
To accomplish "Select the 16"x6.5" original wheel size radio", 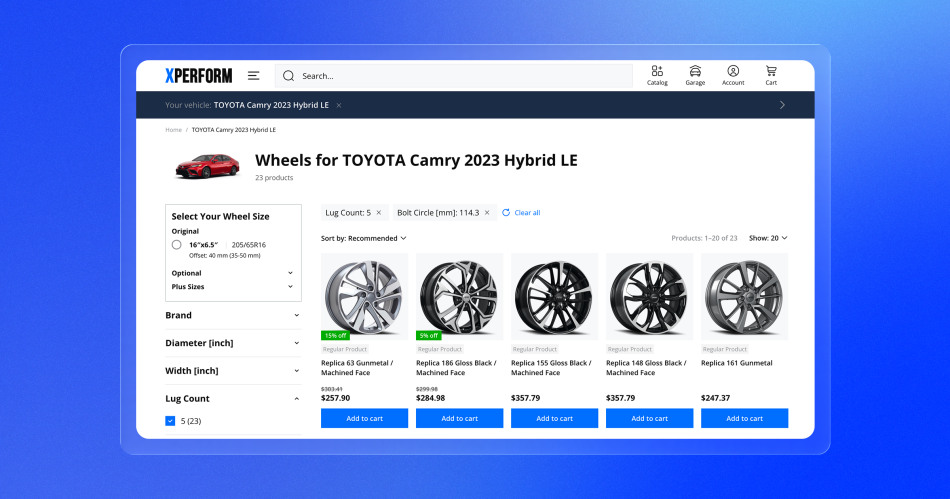I will 176,245.
